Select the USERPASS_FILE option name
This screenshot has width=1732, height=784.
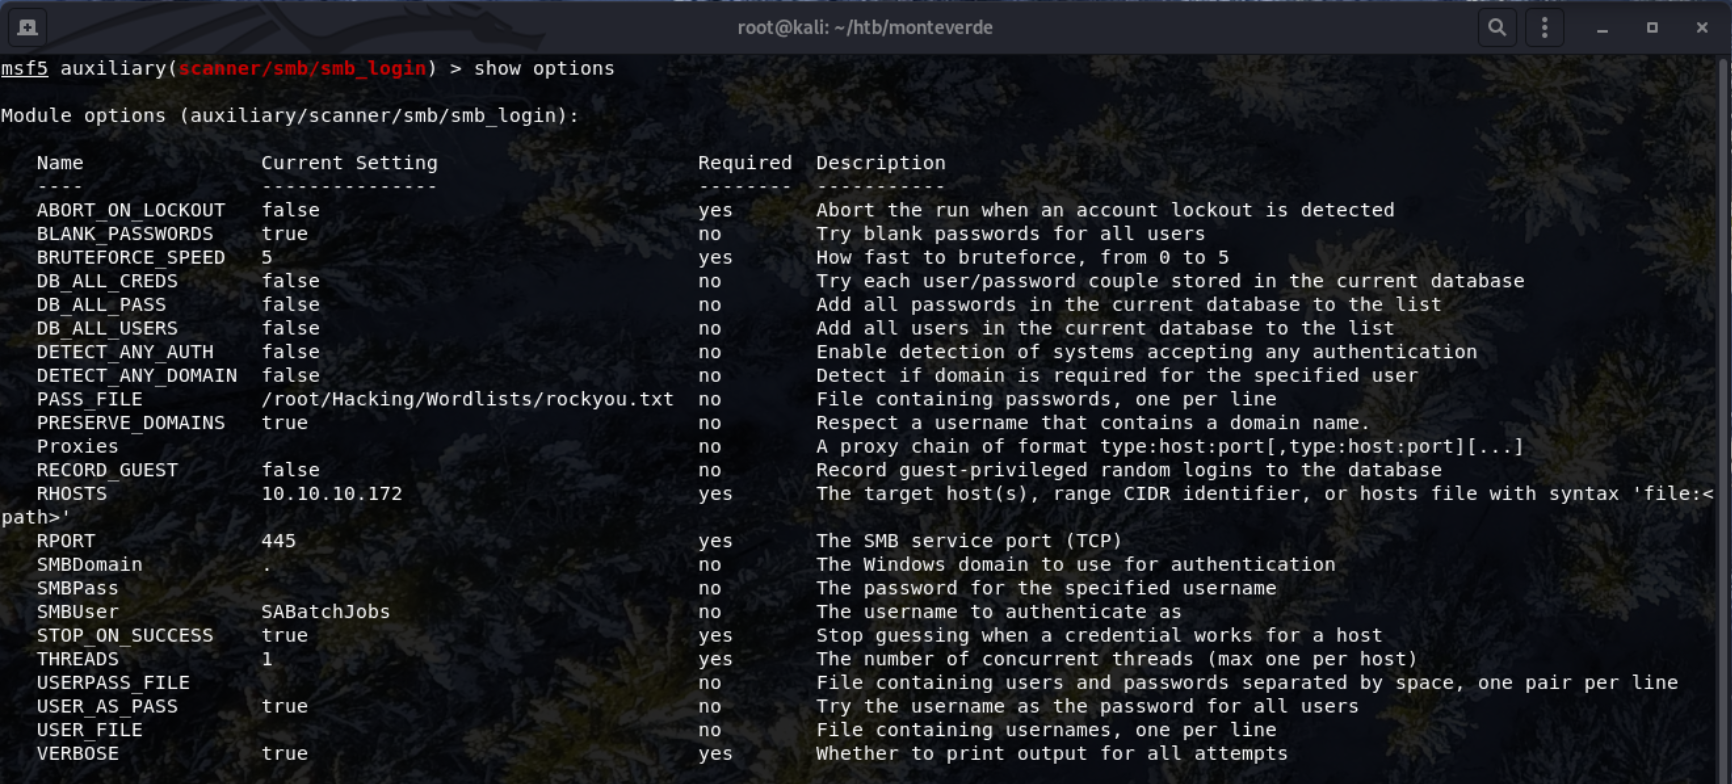point(113,682)
